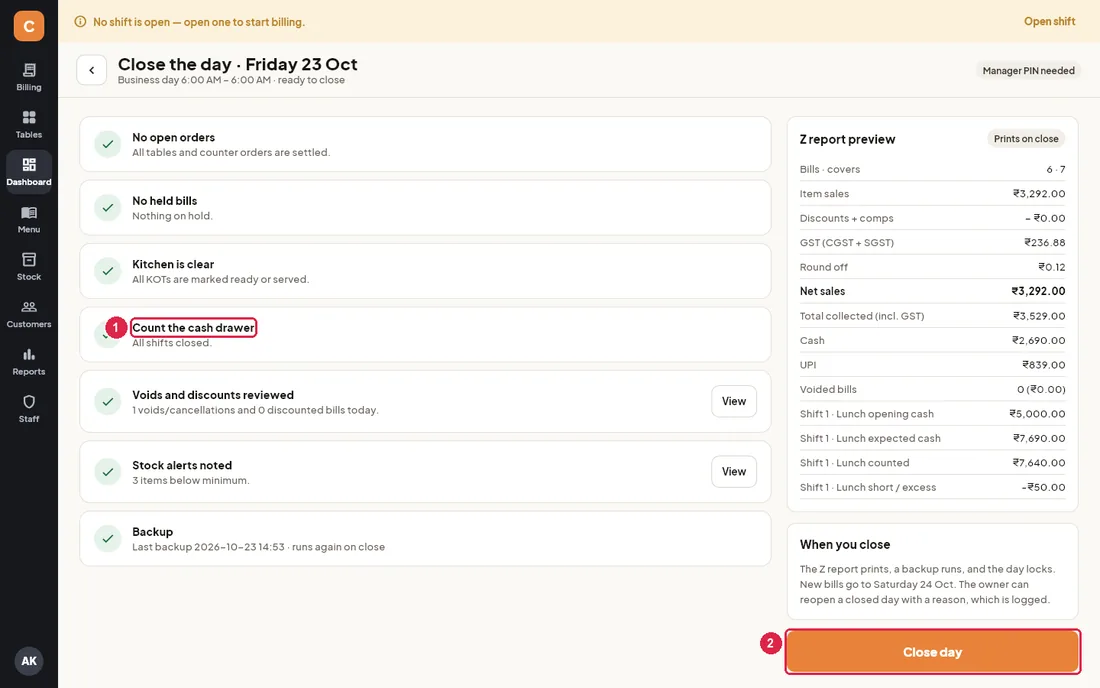1100x688 pixels.
Task: Open the Menu book icon
Action: point(29,213)
